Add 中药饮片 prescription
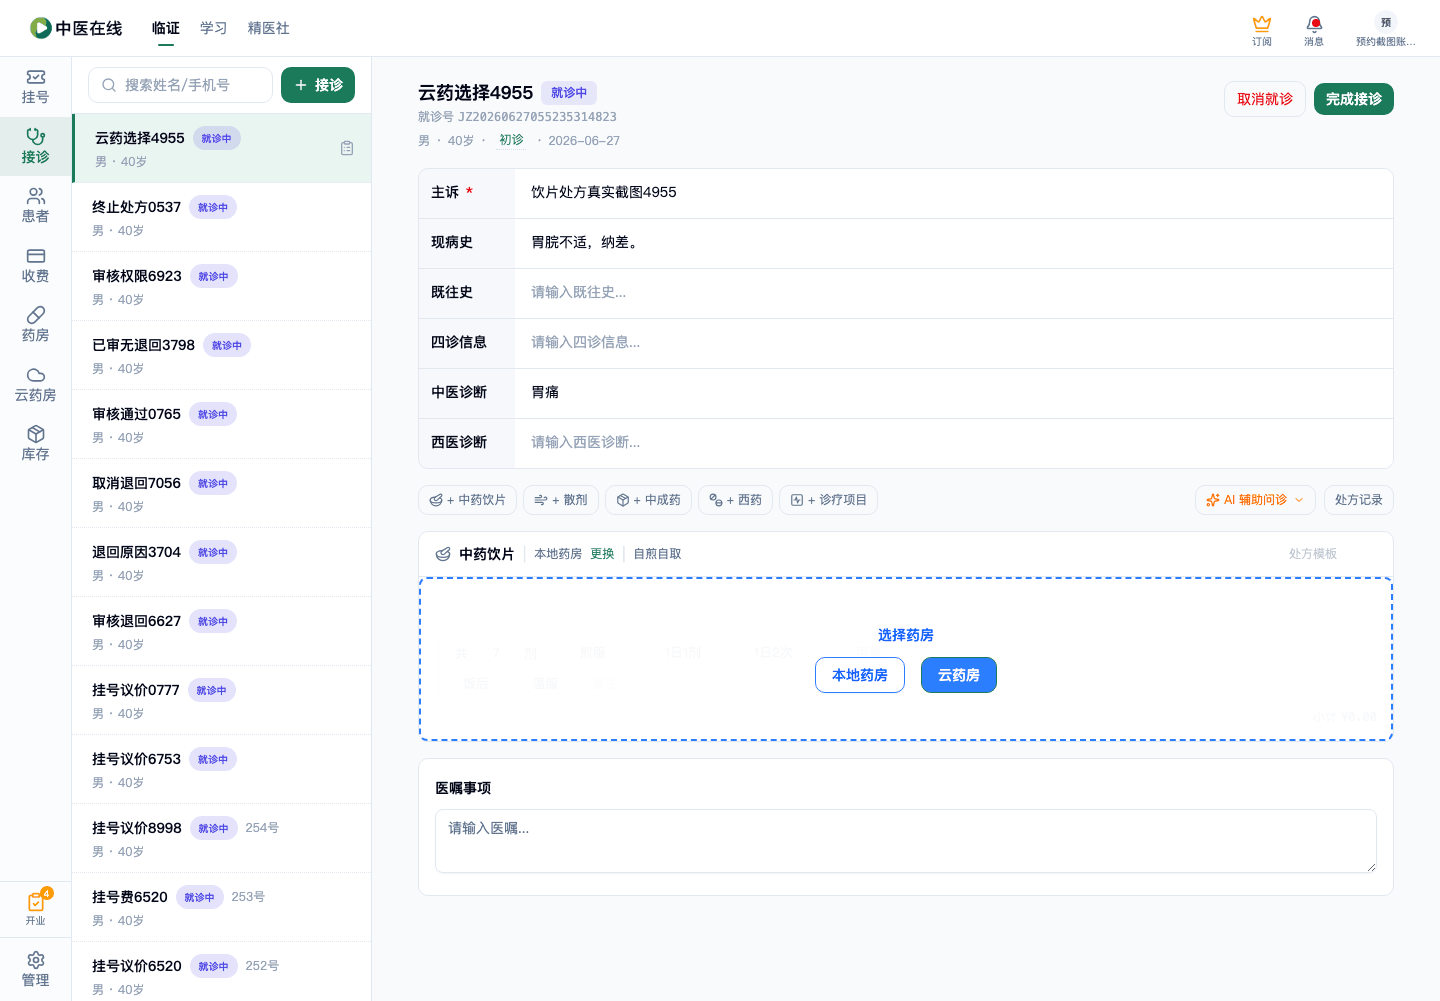The height and width of the screenshot is (1001, 1440). [x=467, y=500]
